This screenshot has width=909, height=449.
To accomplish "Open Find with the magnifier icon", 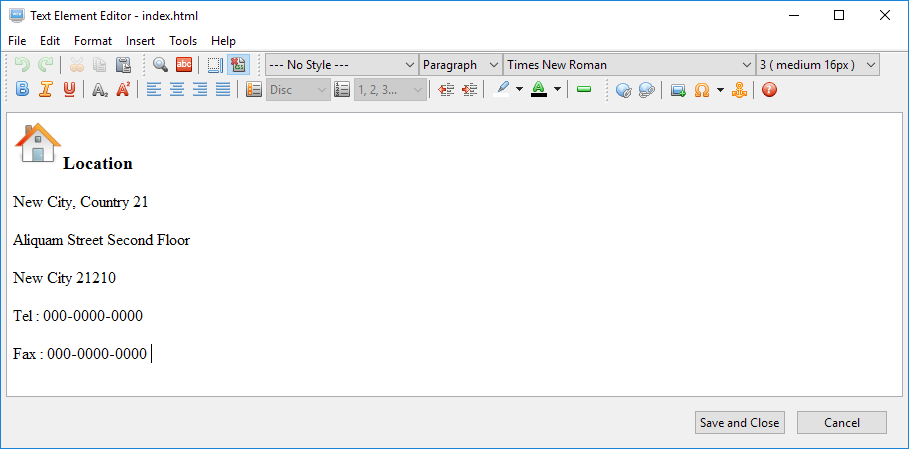I will click(x=161, y=65).
